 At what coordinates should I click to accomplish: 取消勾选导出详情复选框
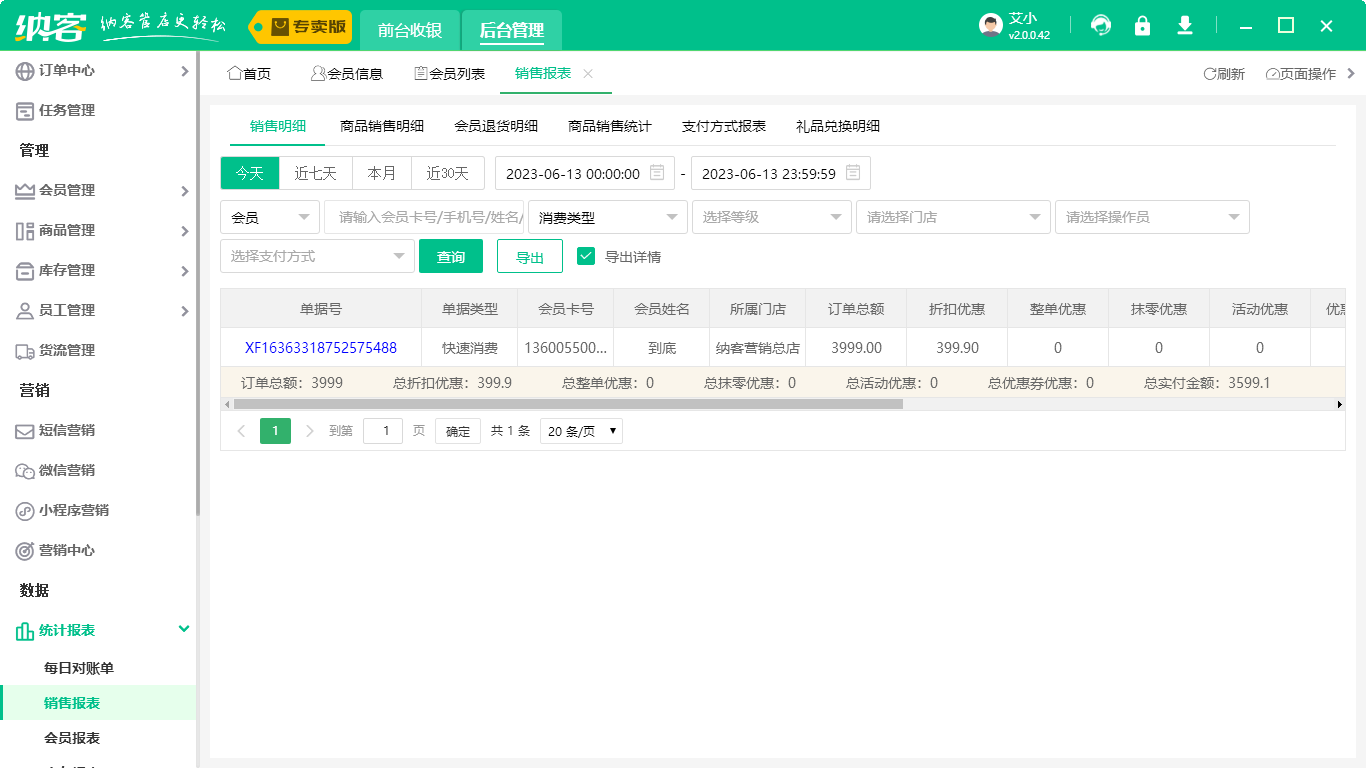(x=586, y=255)
